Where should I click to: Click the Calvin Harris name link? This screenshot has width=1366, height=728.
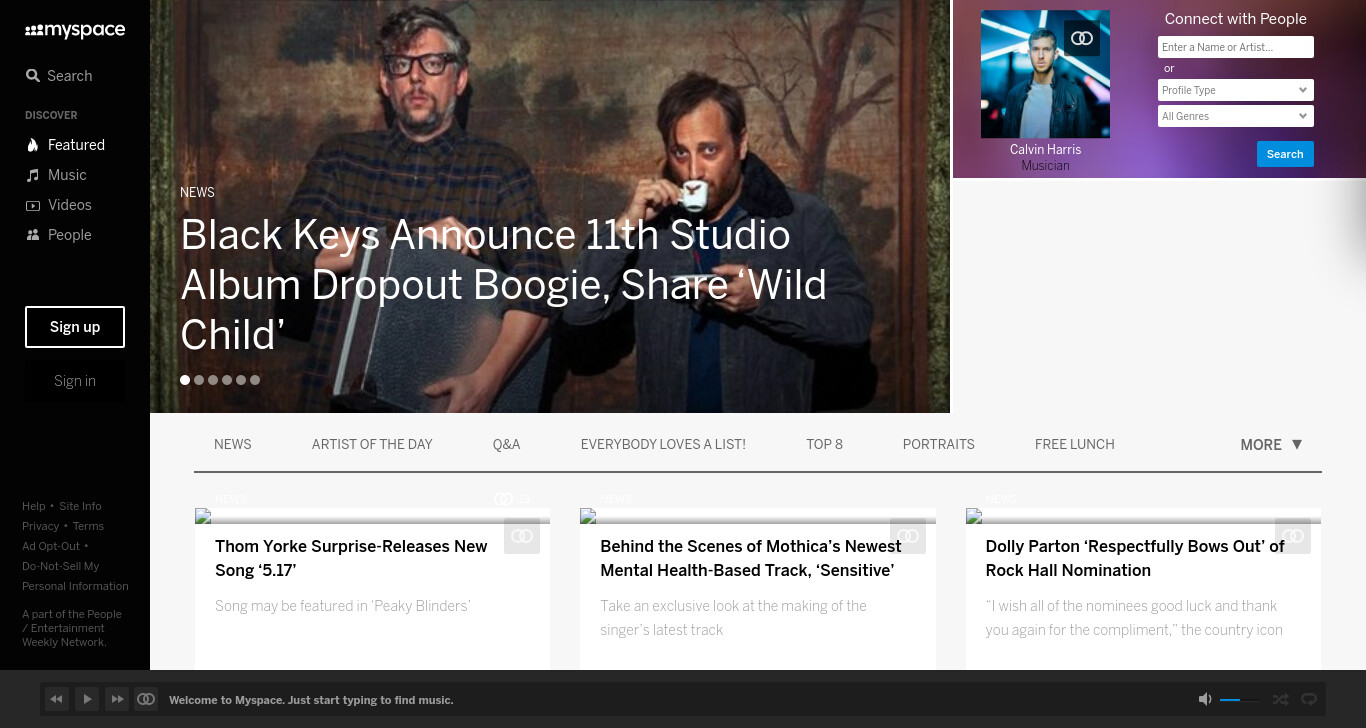[x=1045, y=150]
